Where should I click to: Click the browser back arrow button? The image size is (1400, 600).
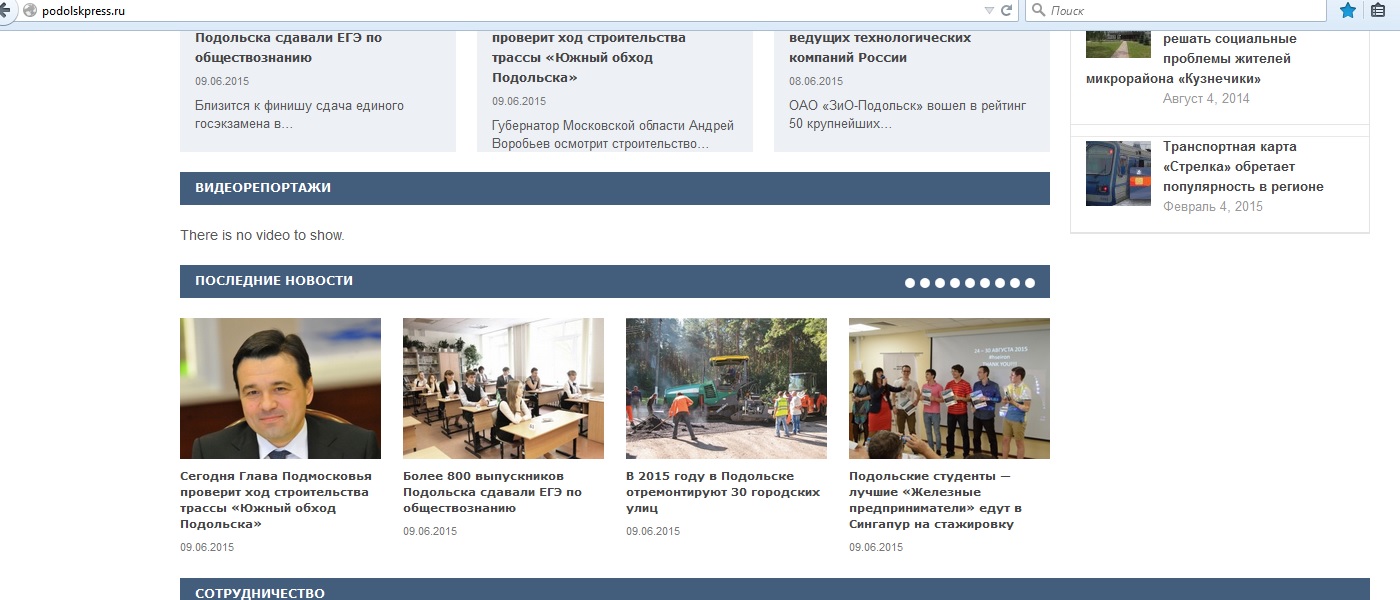click(5, 10)
